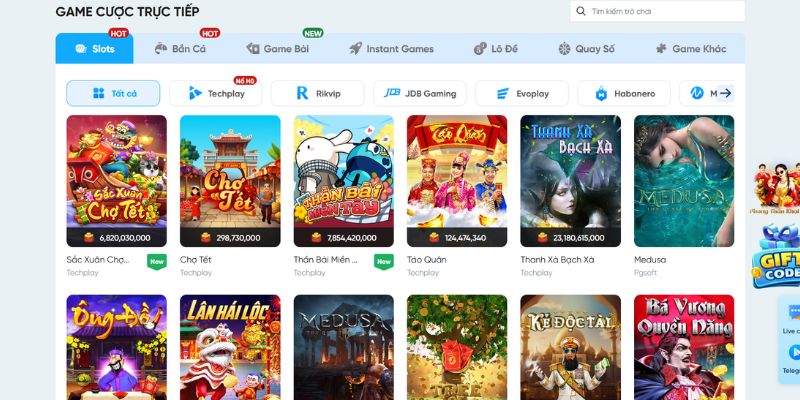This screenshot has height=400, width=800.
Task: Open the dark Medusa game in second row
Action: click(344, 347)
